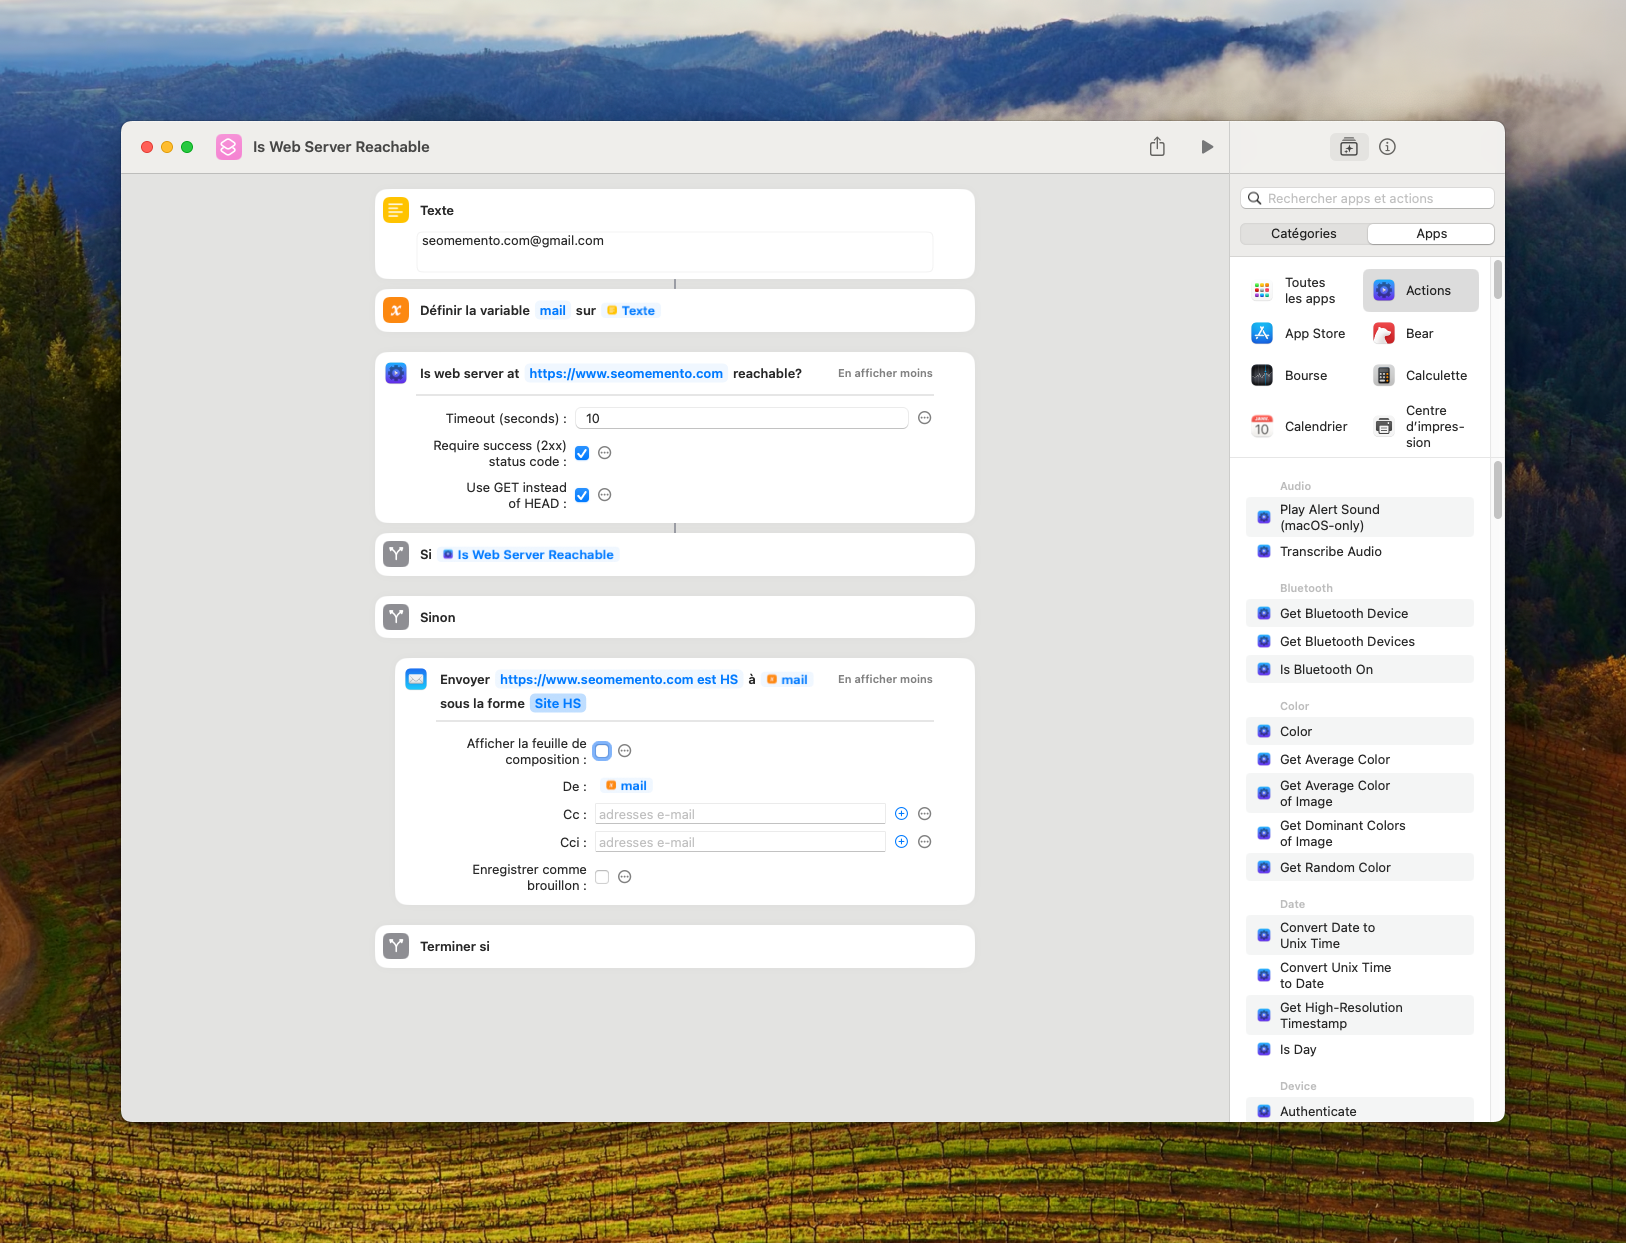Open options beside Require success checkbox
Screen dimensions: 1626x1243
click(605, 453)
